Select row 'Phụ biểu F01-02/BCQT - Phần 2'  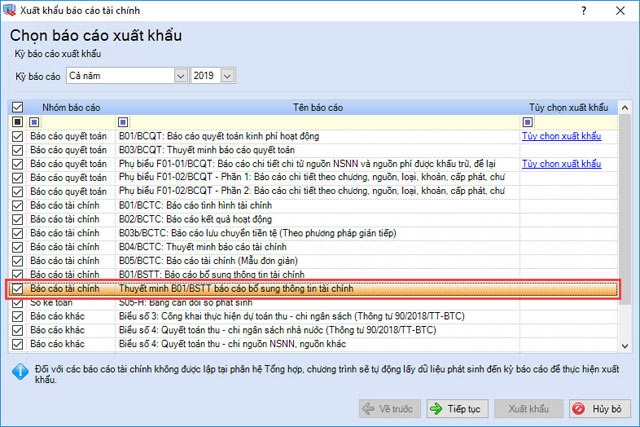(313, 192)
